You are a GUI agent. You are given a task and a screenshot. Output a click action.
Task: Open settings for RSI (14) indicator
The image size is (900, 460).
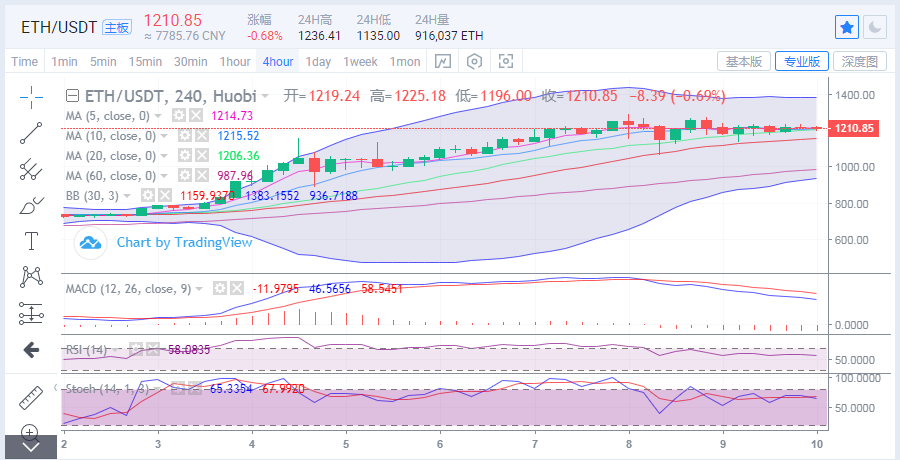pos(135,349)
